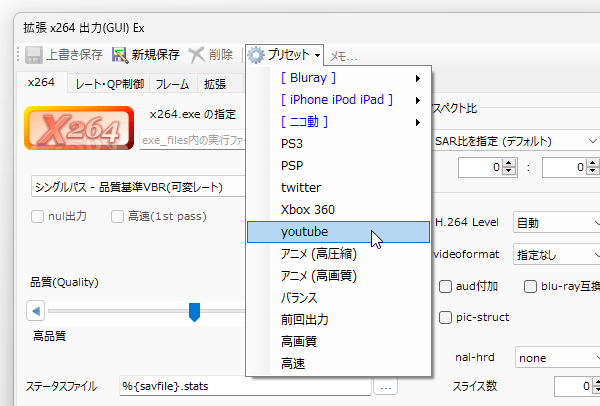Choose the Xbox 360 preset
Screen dimensions: 600x406
[339, 210]
